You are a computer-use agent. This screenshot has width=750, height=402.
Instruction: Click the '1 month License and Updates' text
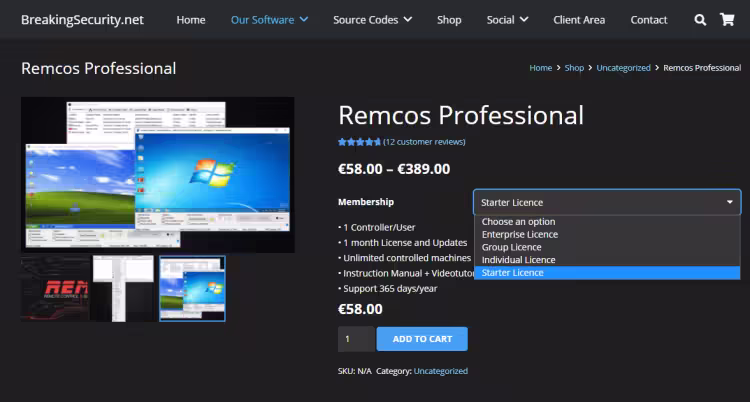tap(403, 243)
